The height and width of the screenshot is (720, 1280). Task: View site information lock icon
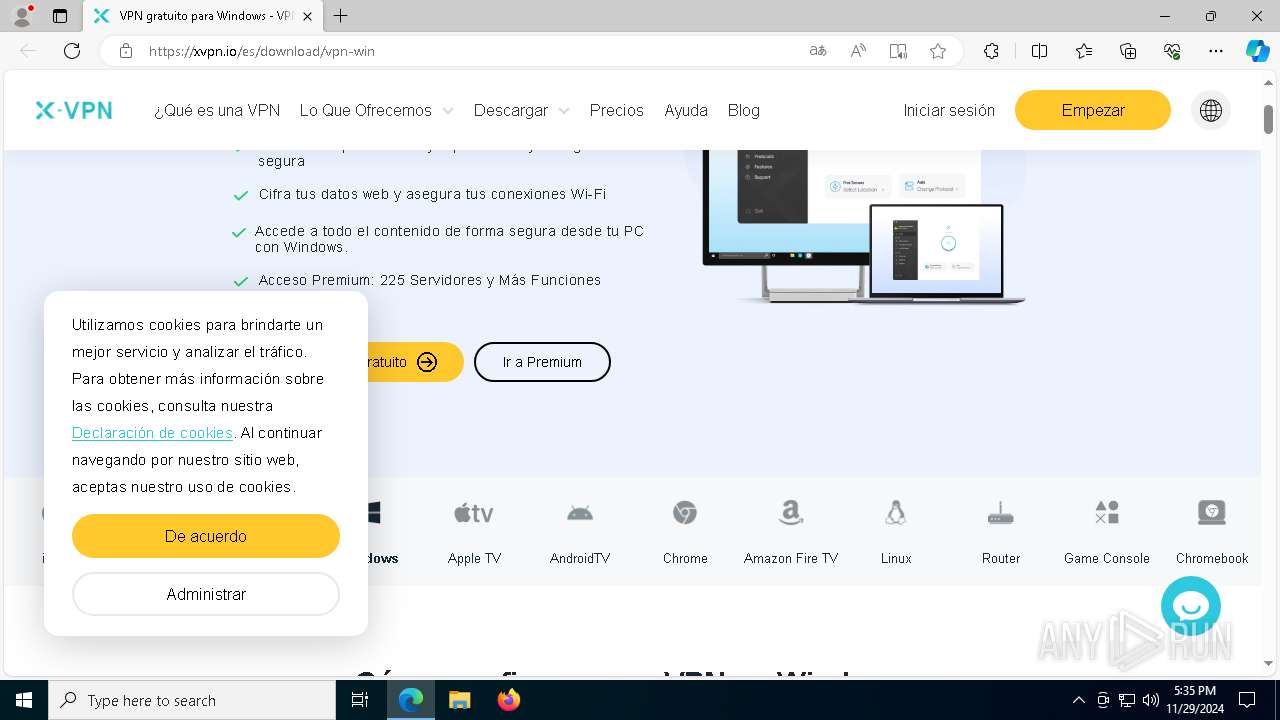[x=126, y=51]
